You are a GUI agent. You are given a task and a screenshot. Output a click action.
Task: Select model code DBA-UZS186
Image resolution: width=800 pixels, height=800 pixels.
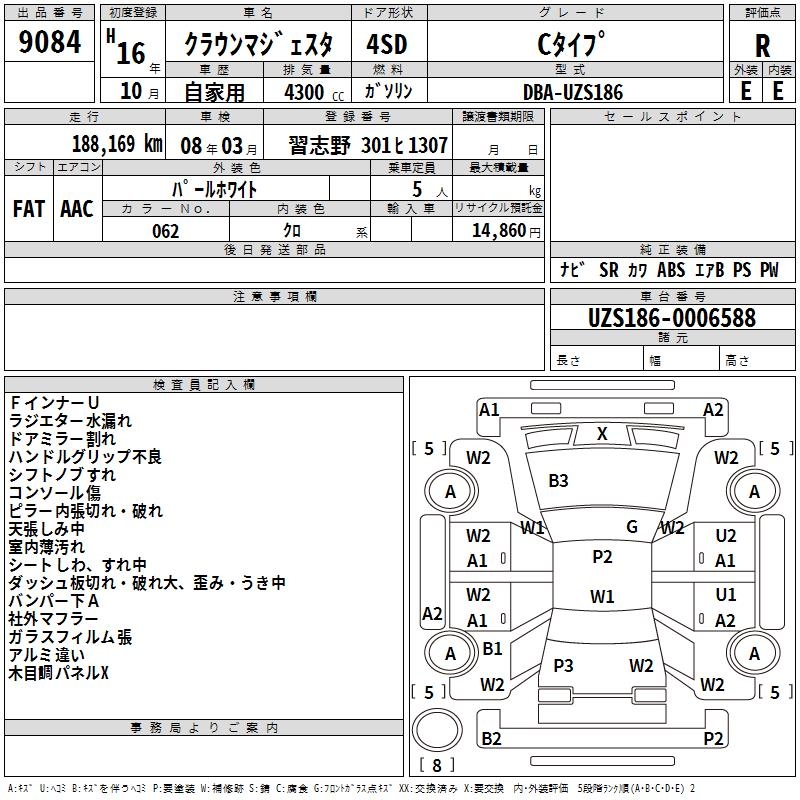[573, 92]
